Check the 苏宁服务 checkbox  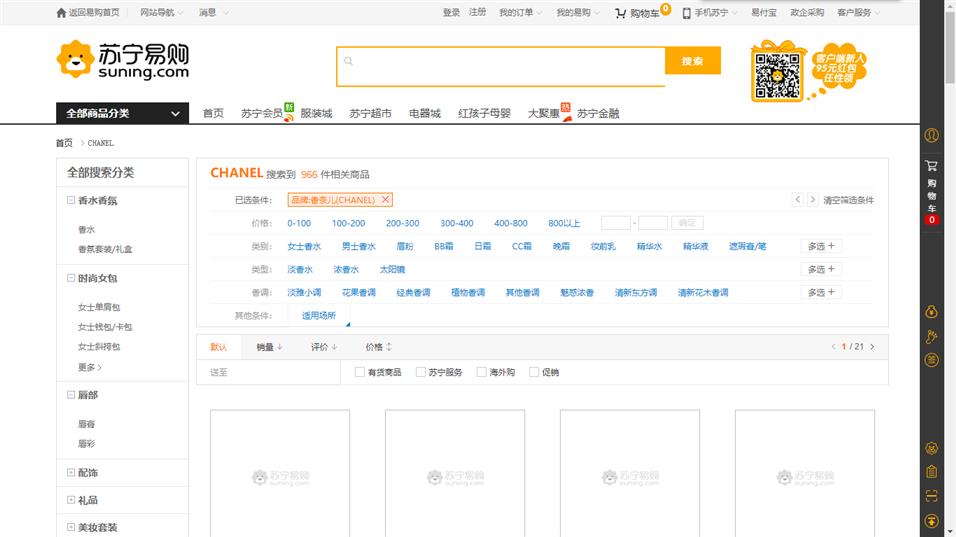click(x=421, y=372)
